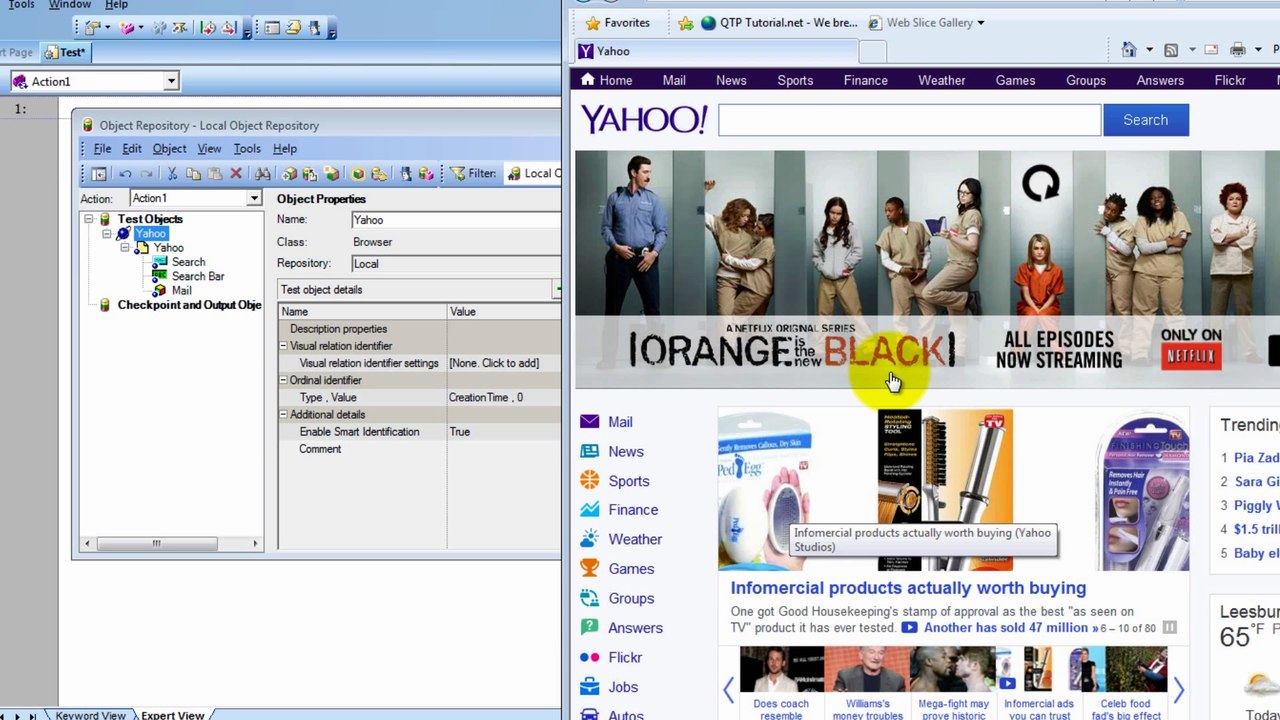The height and width of the screenshot is (720, 1280).
Task: Click the Cut icon in Object Repository toolbar
Action: click(x=172, y=174)
